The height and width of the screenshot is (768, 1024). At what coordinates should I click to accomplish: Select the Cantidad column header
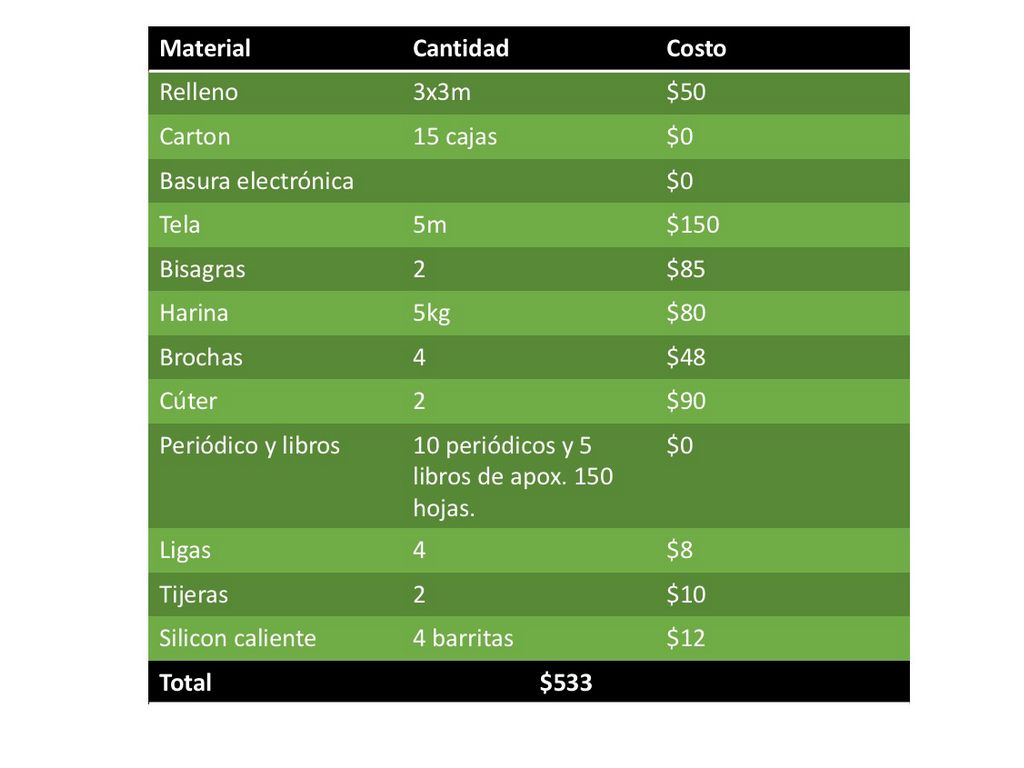[x=460, y=48]
